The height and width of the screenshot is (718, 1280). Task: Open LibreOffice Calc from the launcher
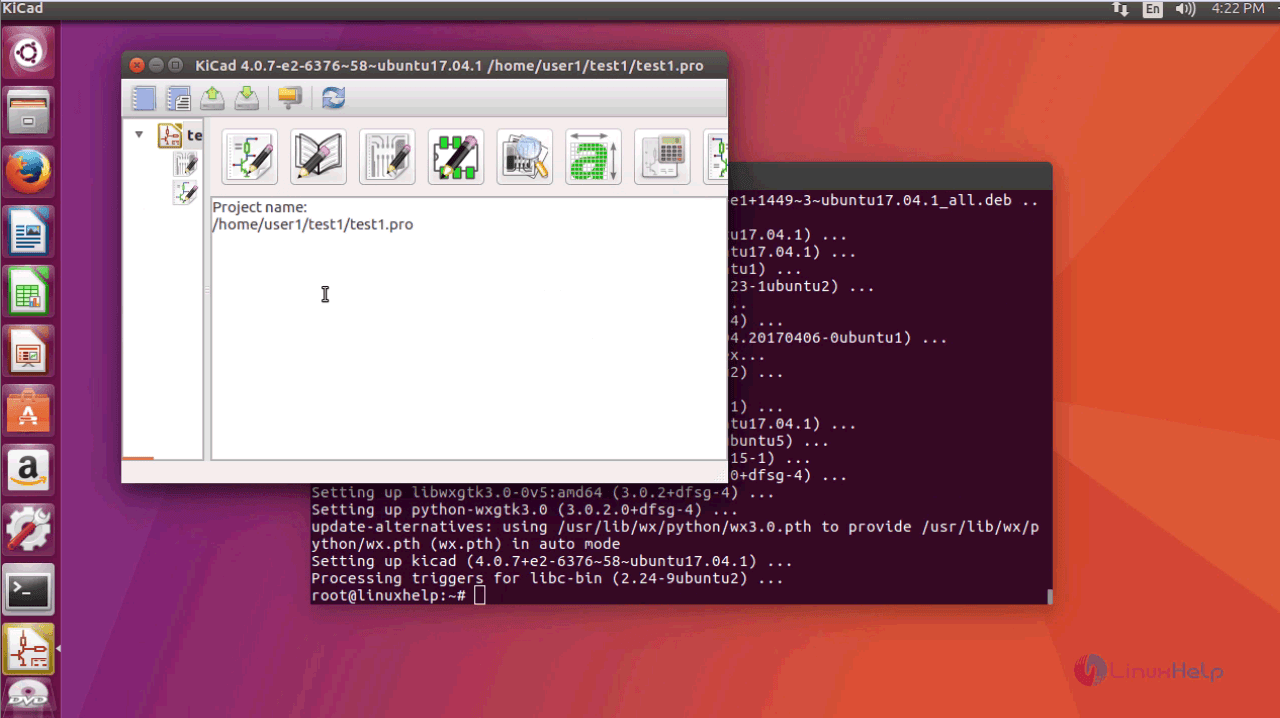pyautogui.click(x=30, y=293)
